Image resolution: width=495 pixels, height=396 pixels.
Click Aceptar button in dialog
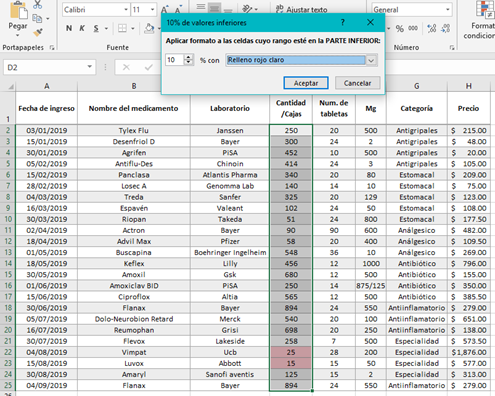click(x=306, y=83)
